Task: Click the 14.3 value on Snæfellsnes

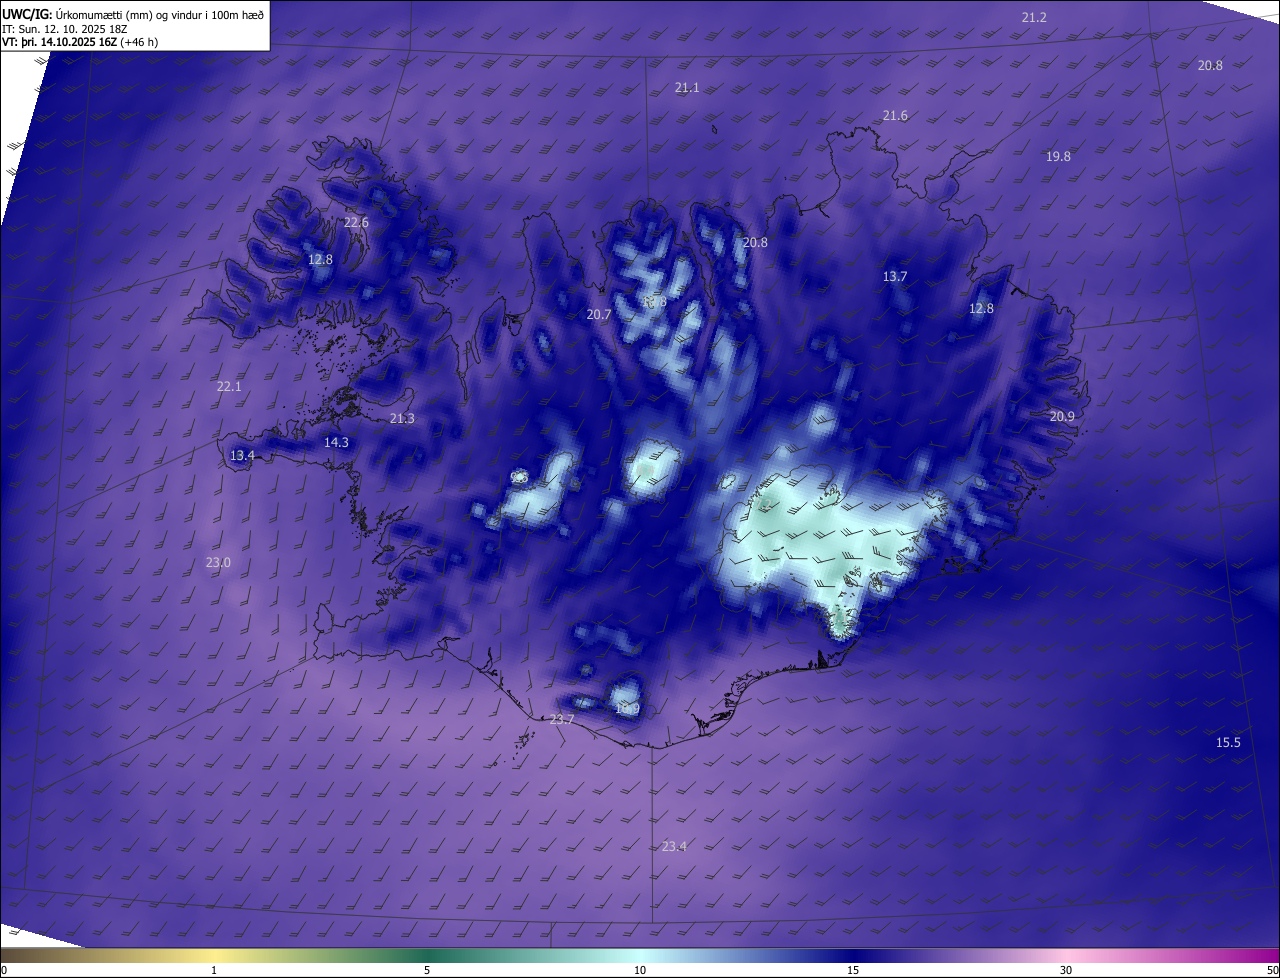Action: point(336,442)
